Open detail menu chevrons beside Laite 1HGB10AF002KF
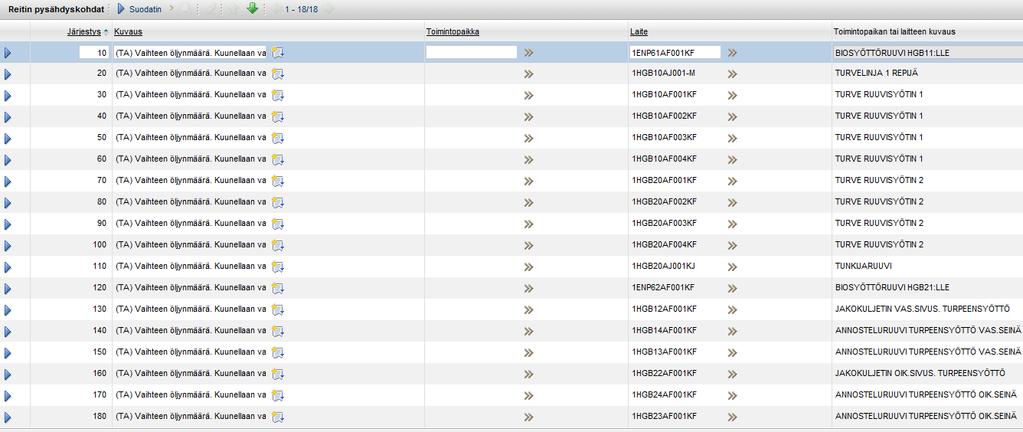 tap(732, 117)
